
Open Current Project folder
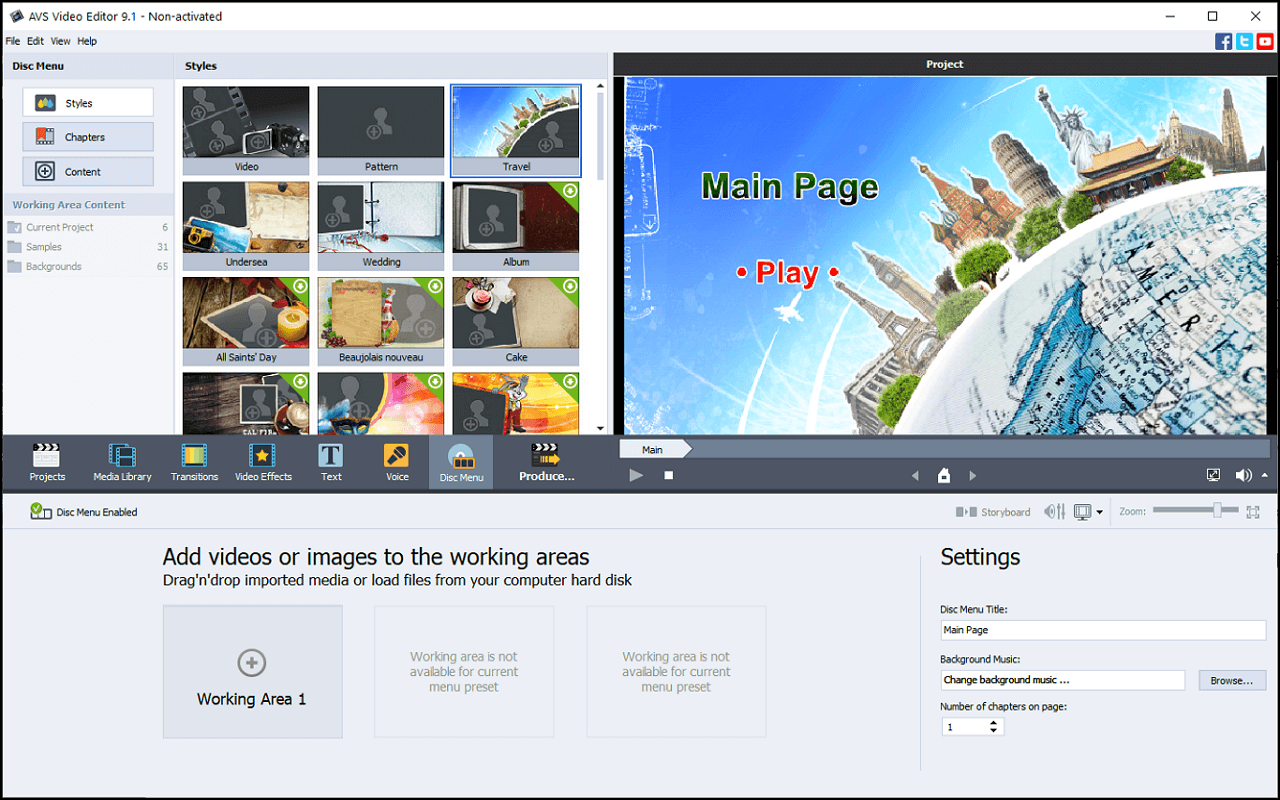click(x=87, y=228)
